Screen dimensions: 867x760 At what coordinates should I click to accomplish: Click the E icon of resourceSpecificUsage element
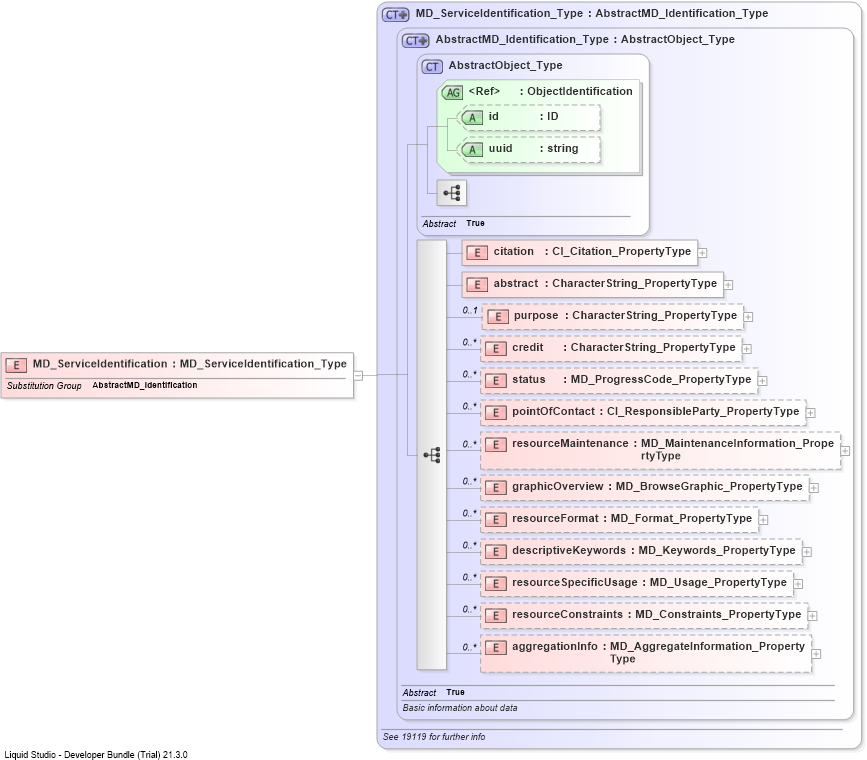pyautogui.click(x=496, y=584)
